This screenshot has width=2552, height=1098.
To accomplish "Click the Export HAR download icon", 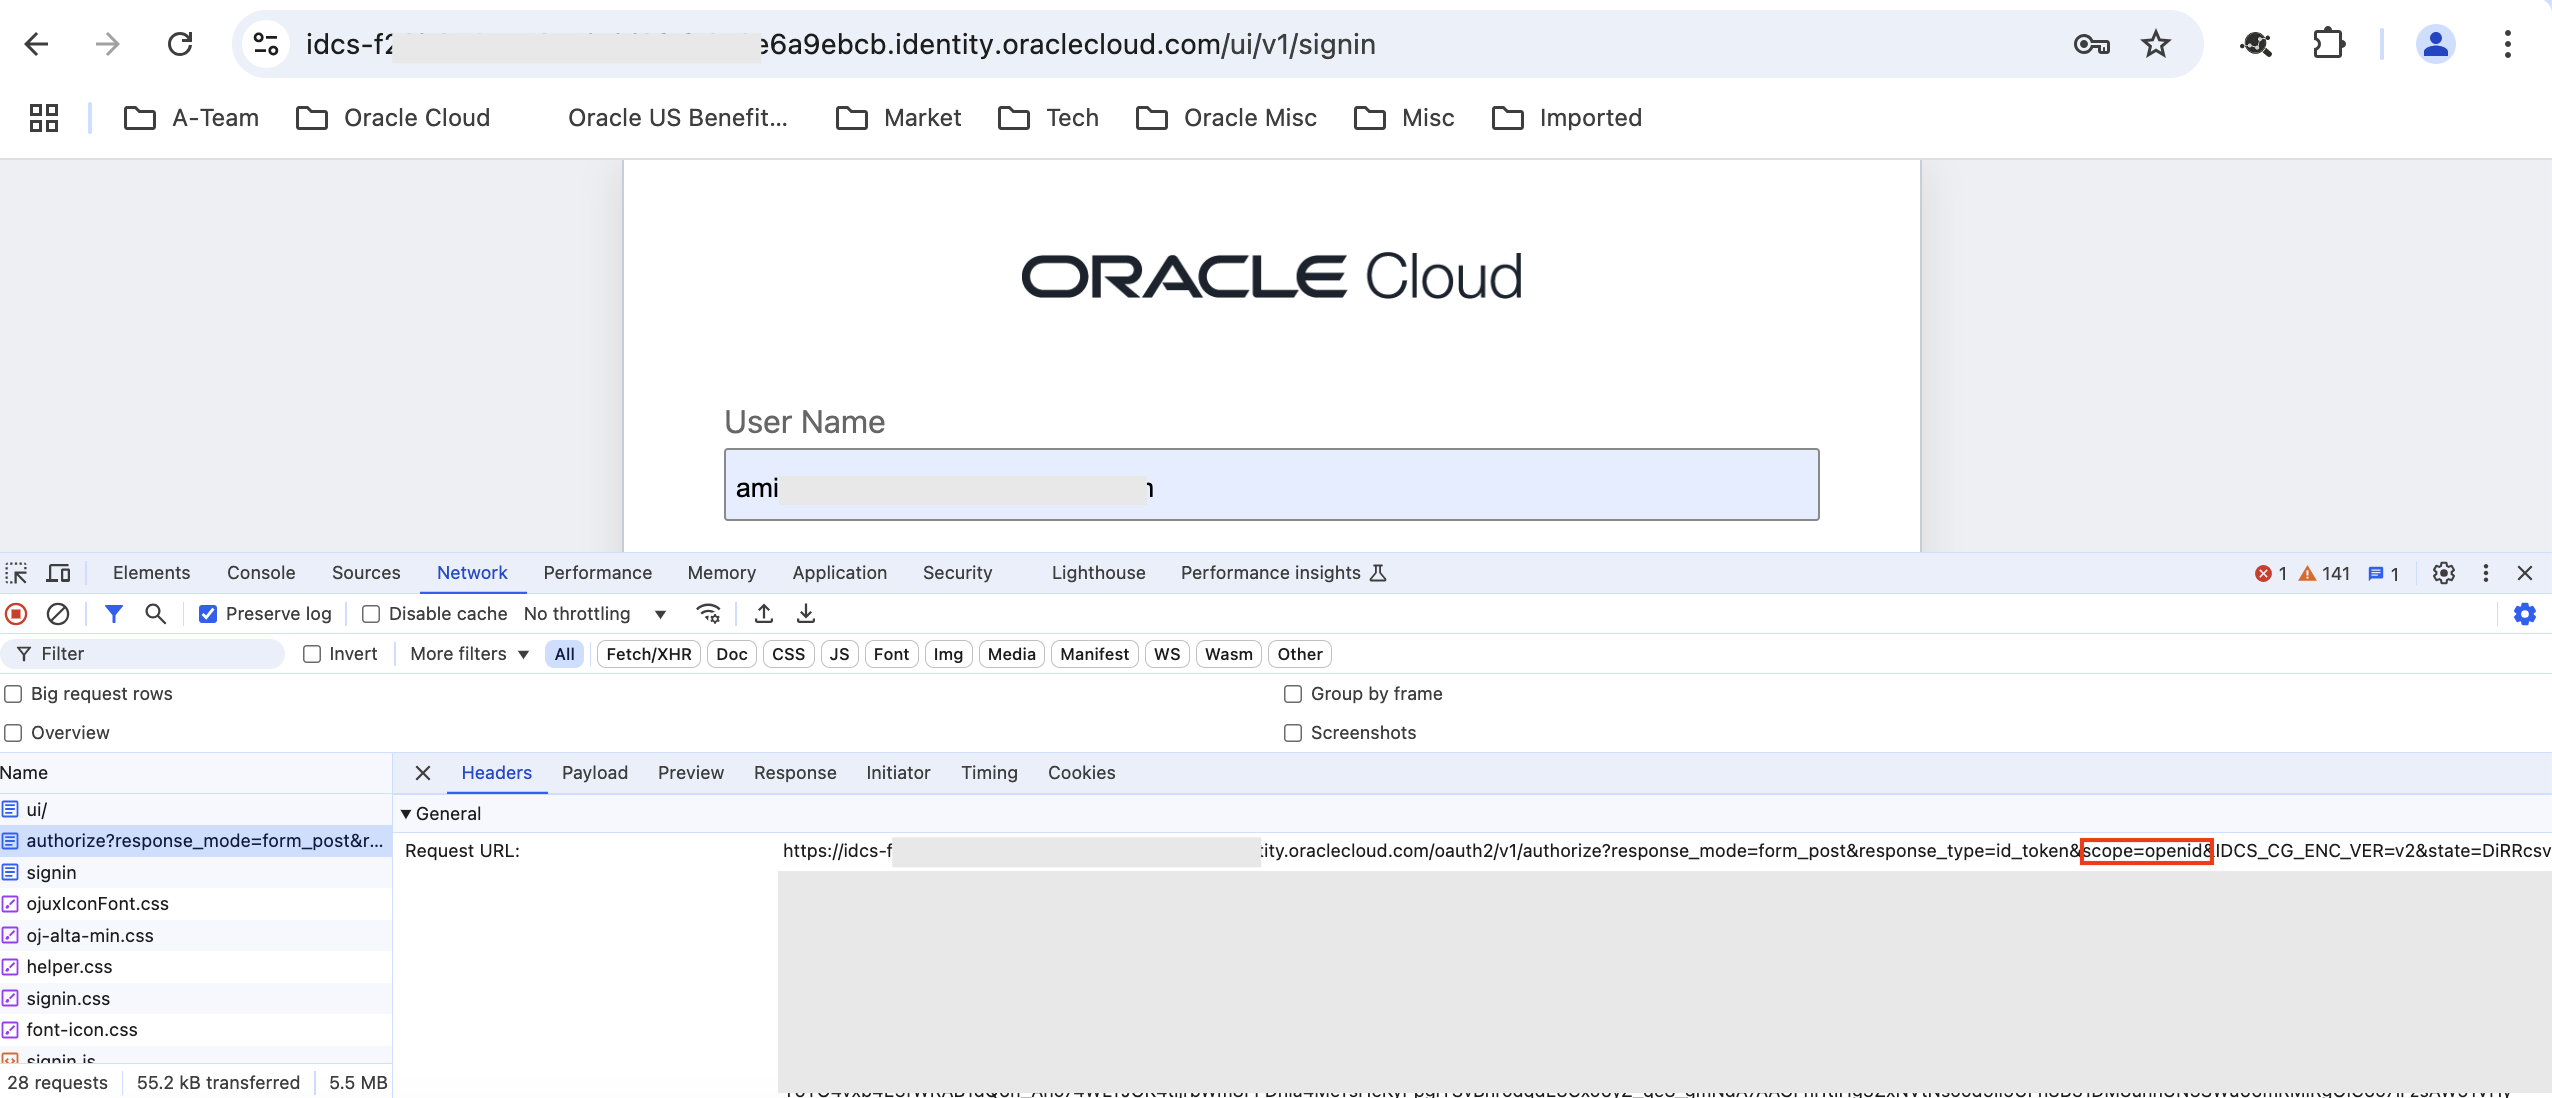I will click(x=806, y=613).
